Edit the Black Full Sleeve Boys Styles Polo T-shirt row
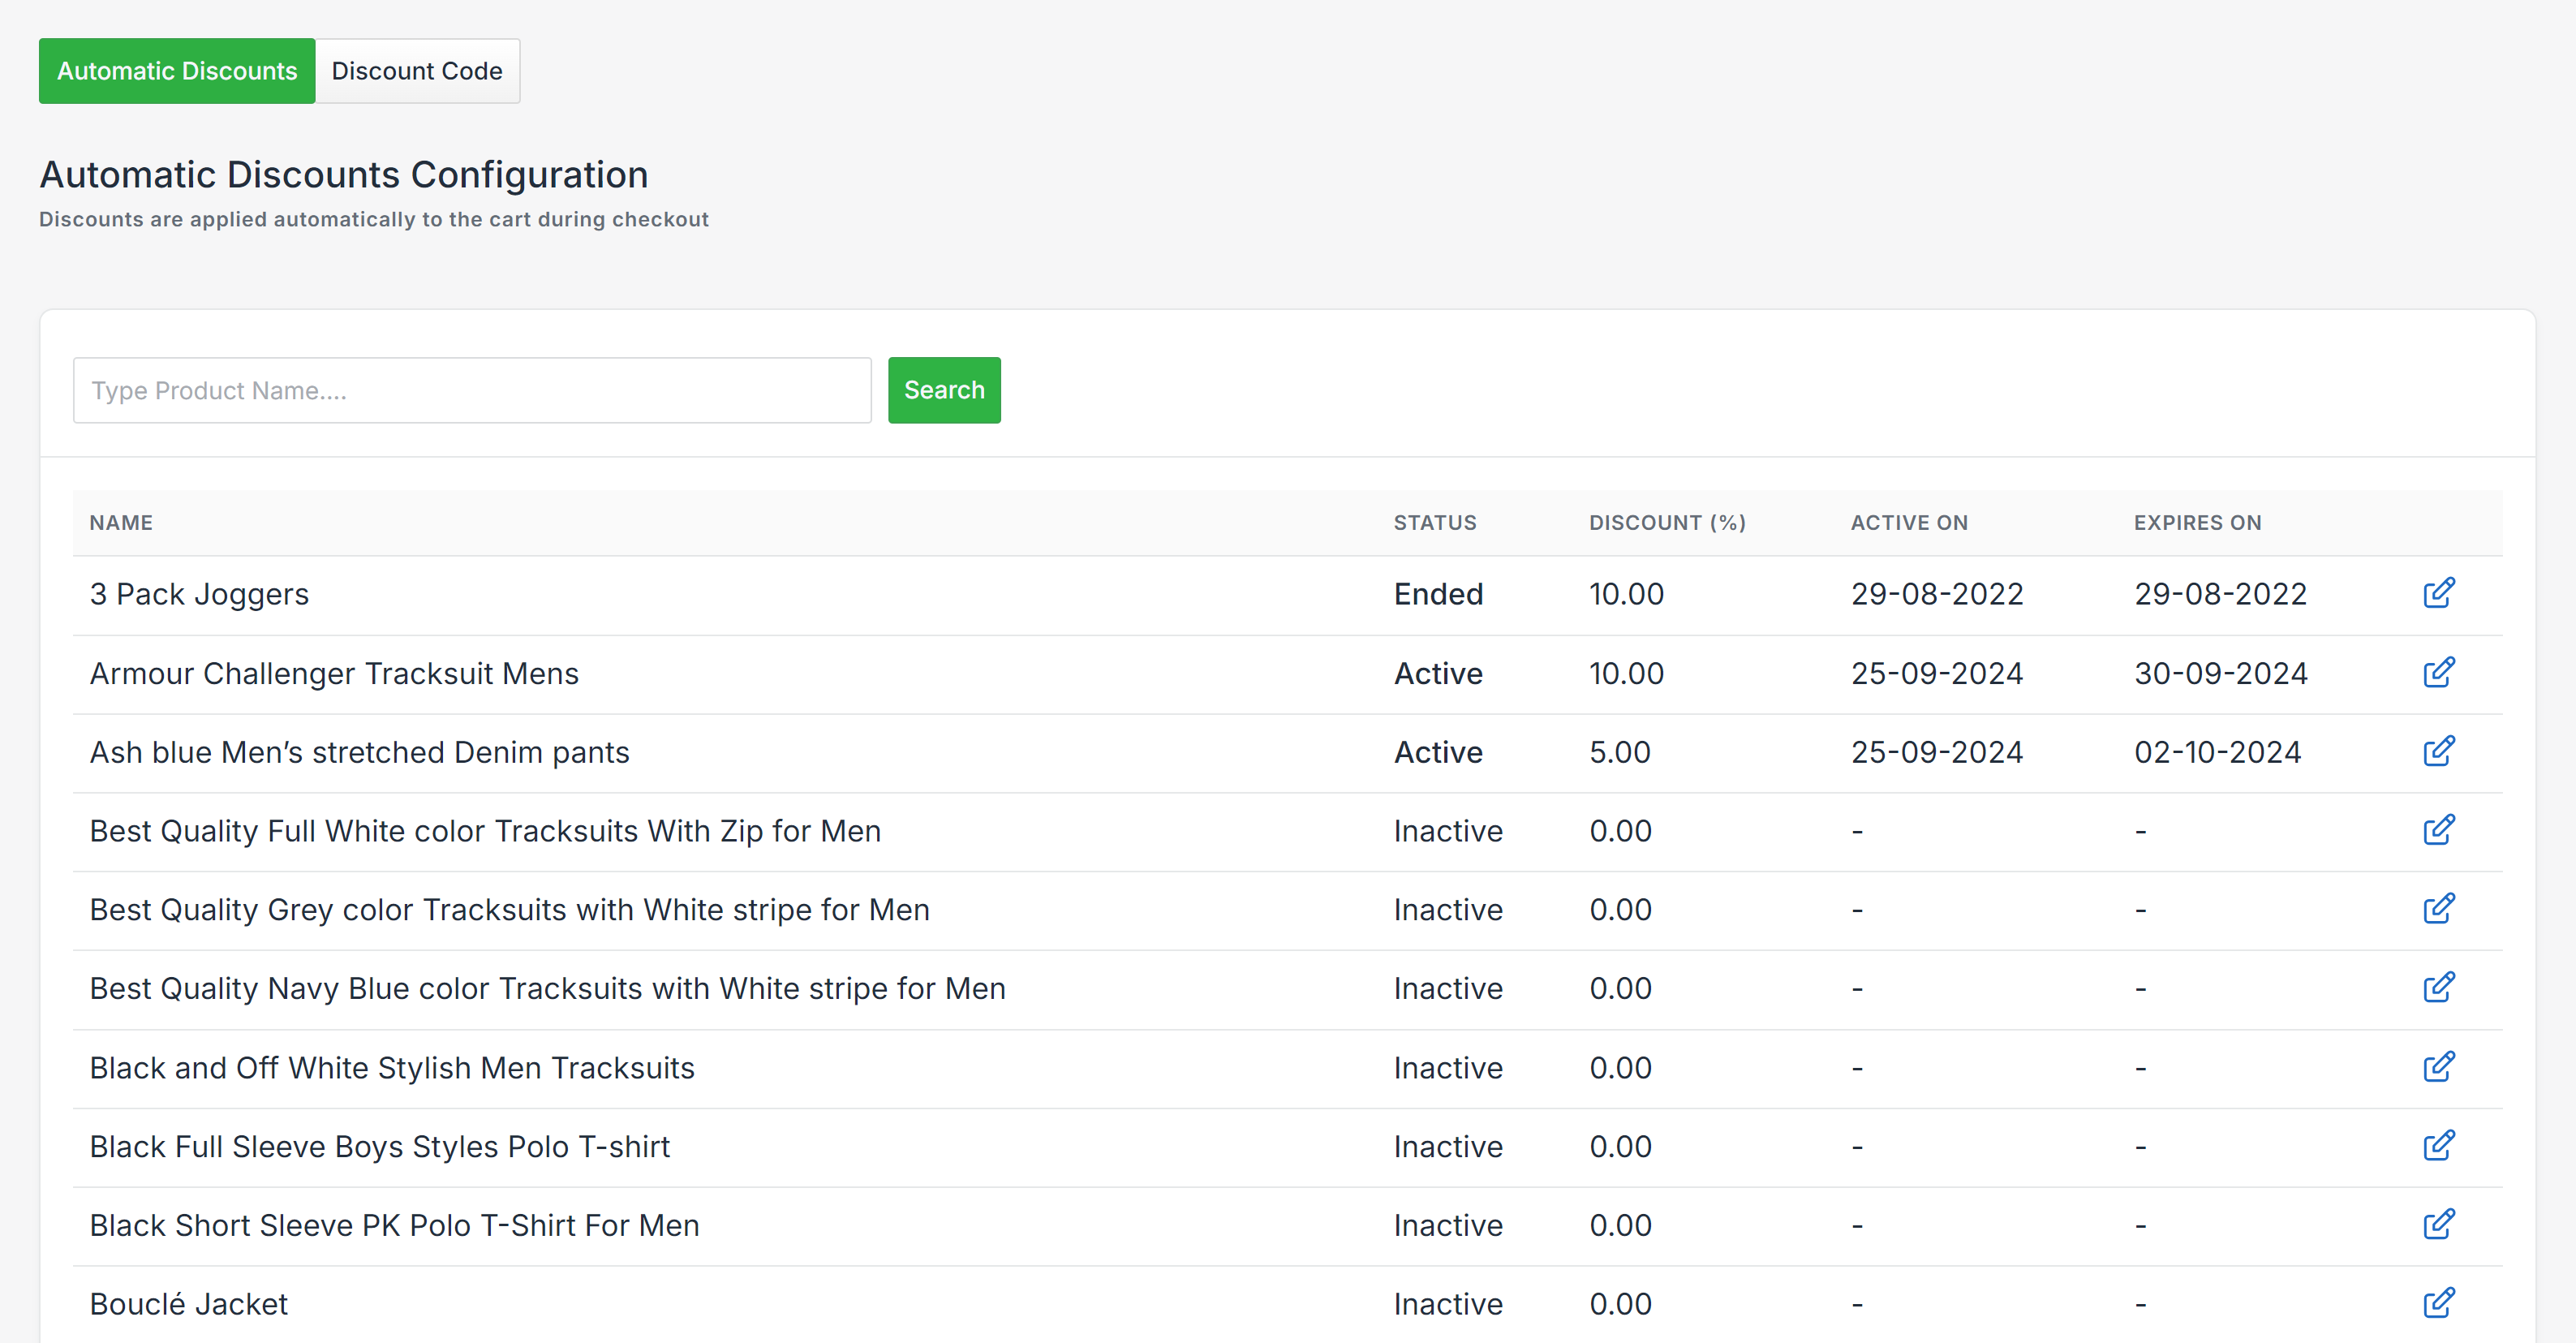The width and height of the screenshot is (2576, 1343). [2440, 1146]
